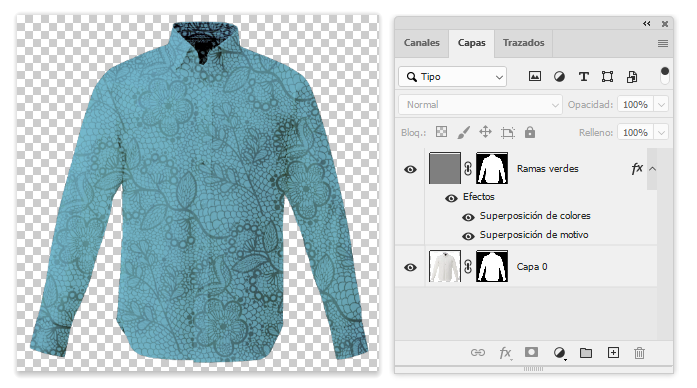Hide the Capa 0 layer
Screen dimensions: 697x388
click(410, 267)
